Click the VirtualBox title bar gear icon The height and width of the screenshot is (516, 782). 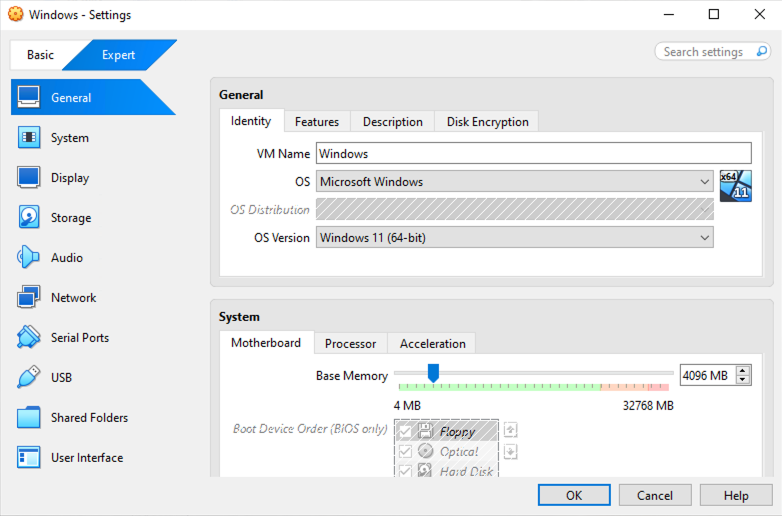[x=15, y=14]
